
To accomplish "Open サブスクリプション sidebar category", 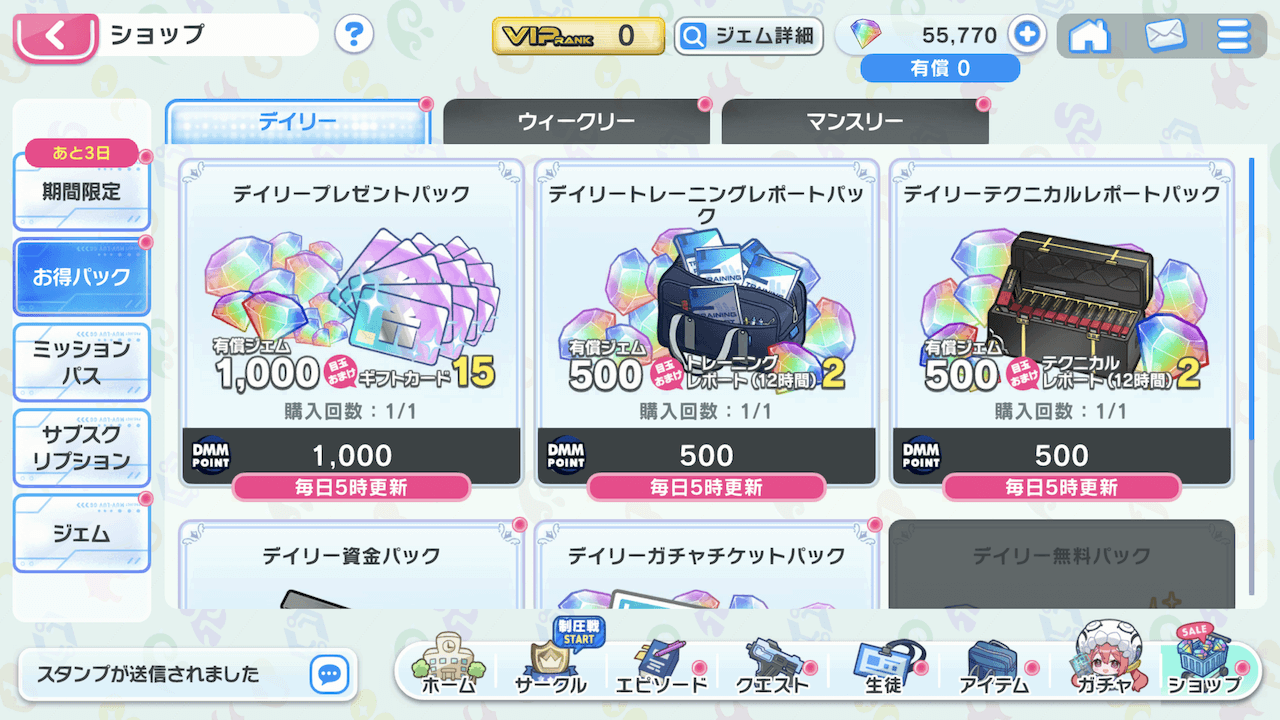I will point(82,448).
